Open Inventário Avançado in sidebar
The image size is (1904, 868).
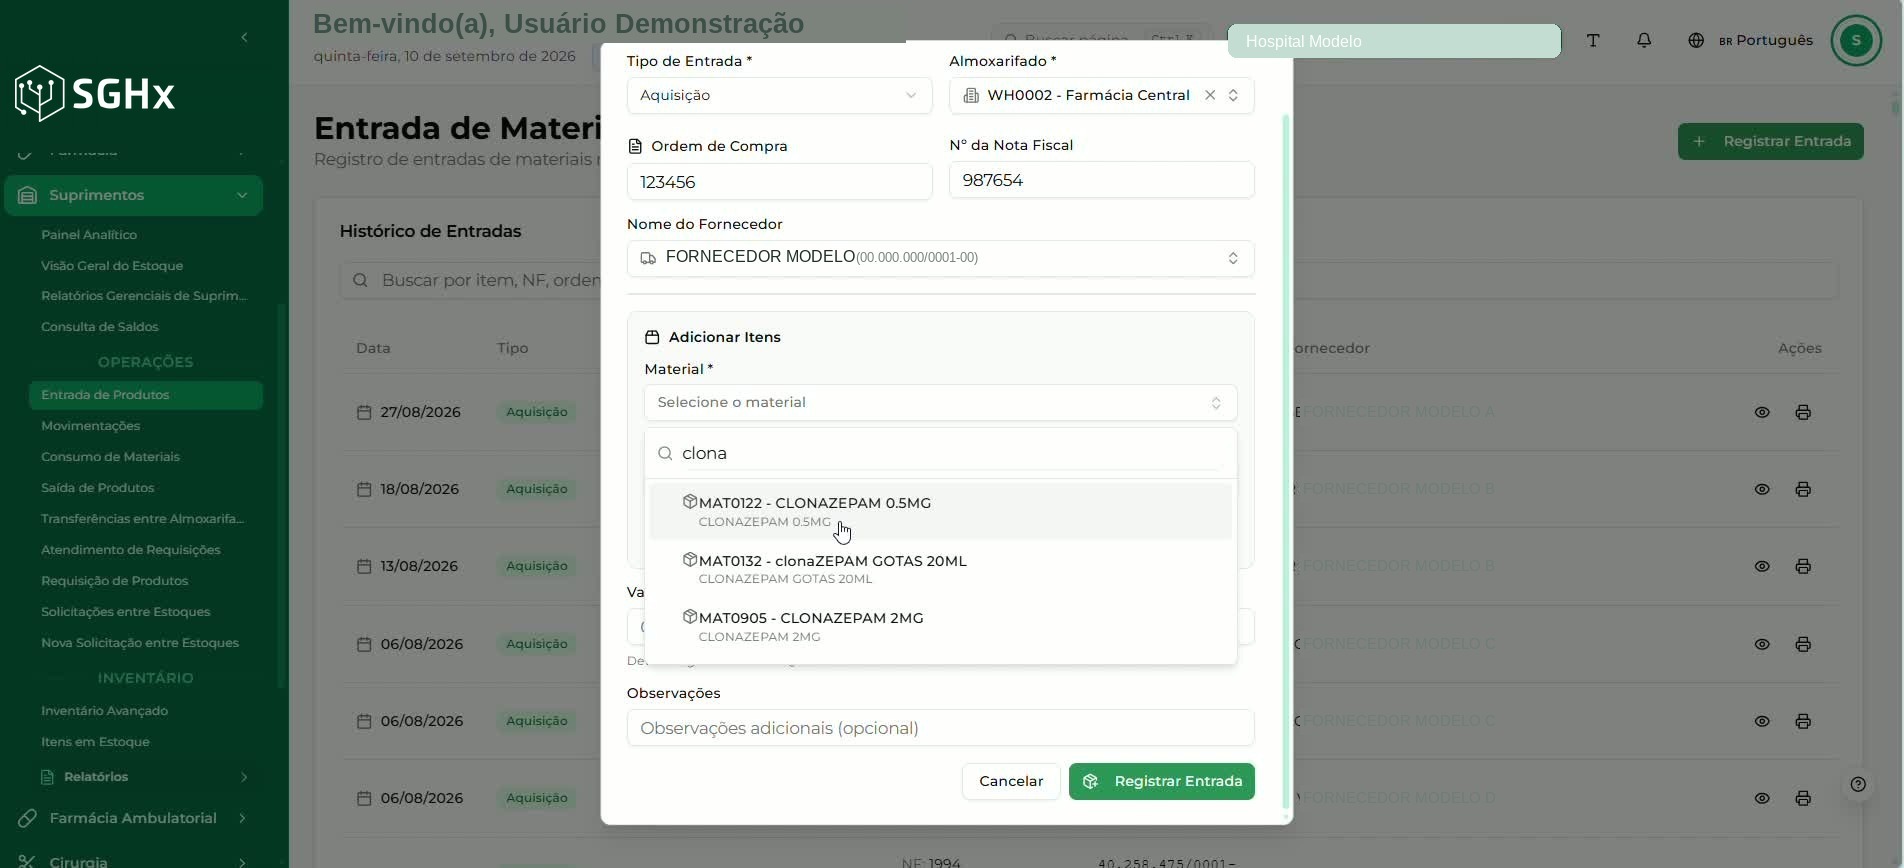(104, 711)
